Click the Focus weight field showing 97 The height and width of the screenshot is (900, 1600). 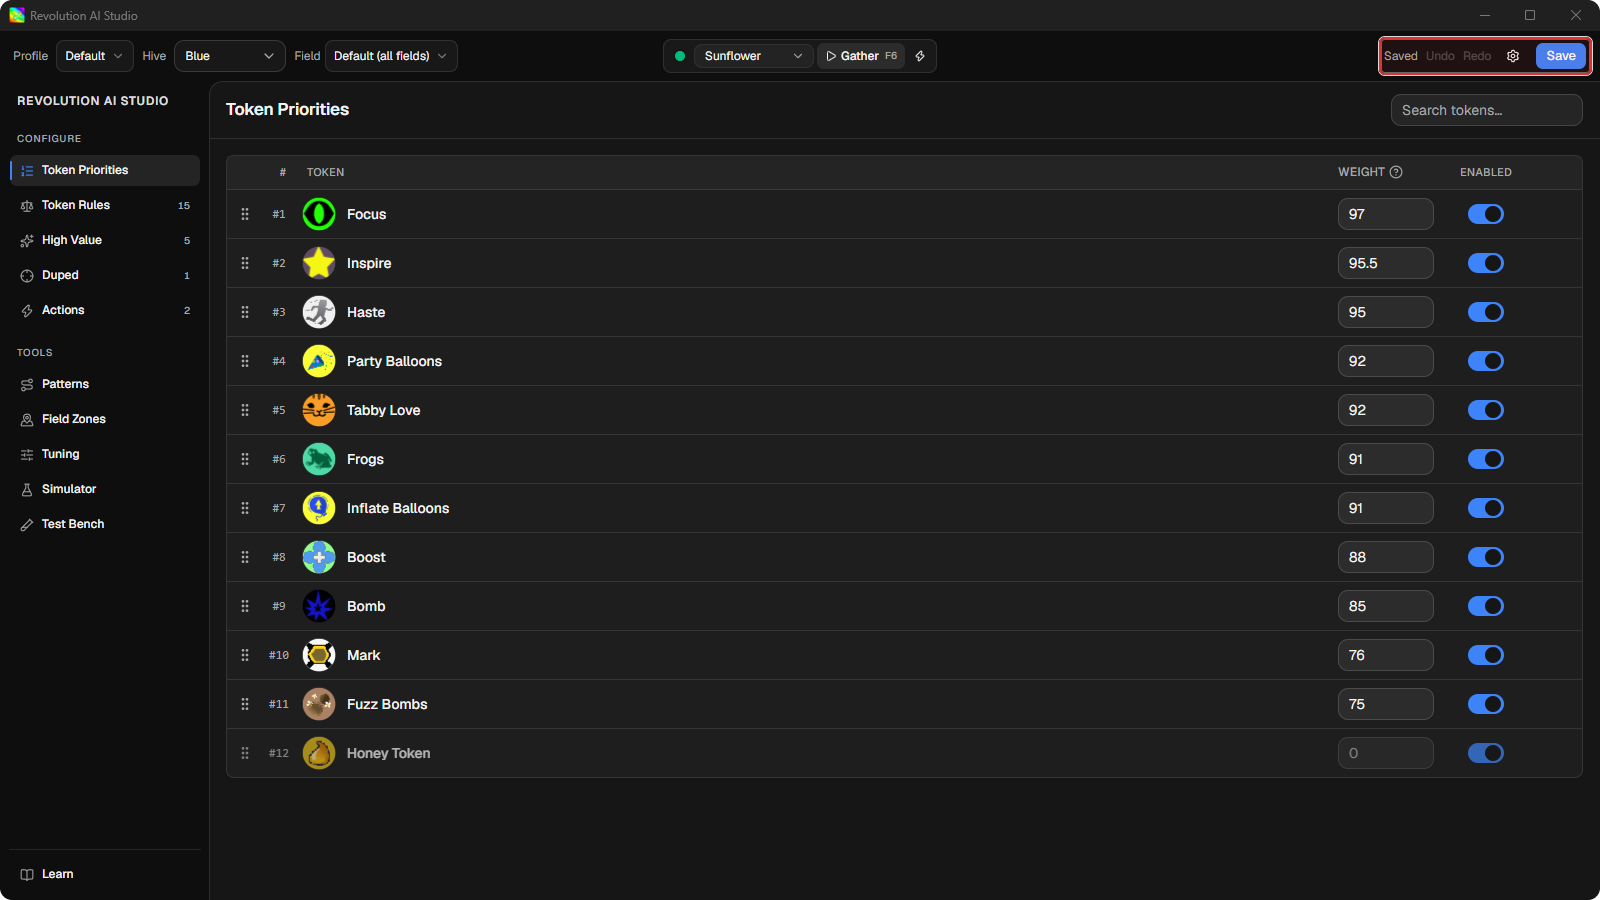pos(1385,214)
